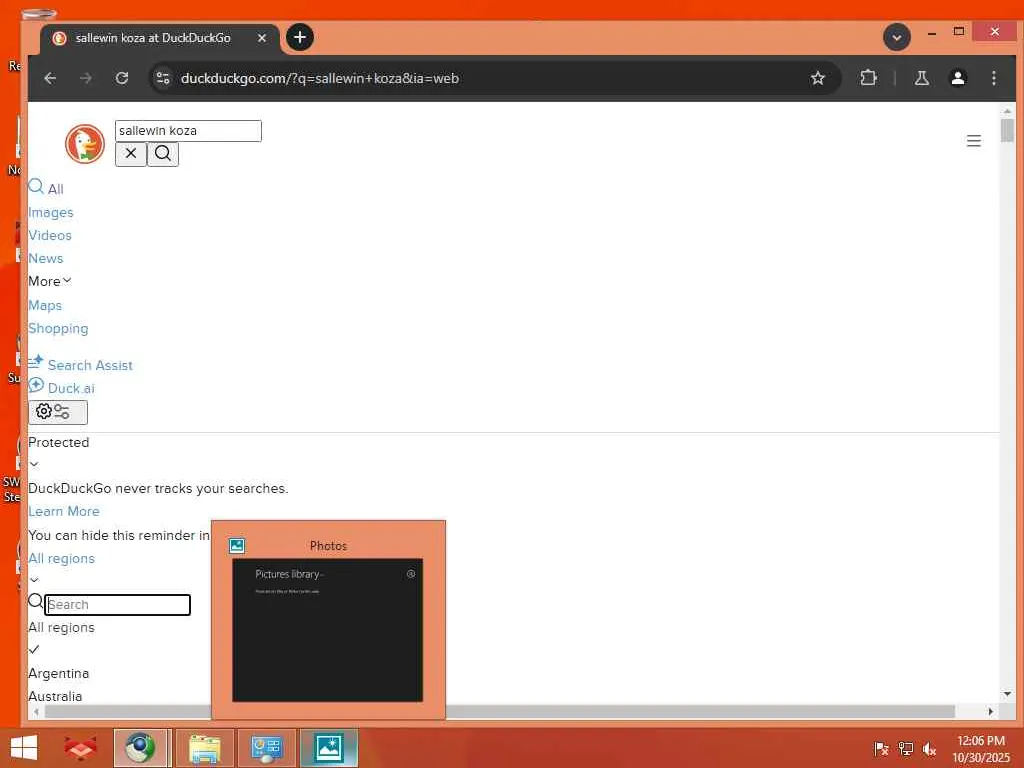The image size is (1024, 768).
Task: Choose Argentina from the region list
Action: click(x=58, y=673)
